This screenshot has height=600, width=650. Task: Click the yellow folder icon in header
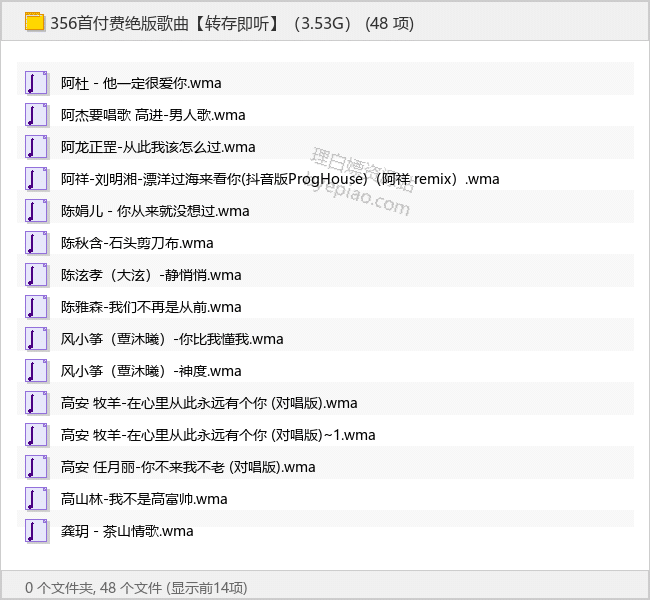pyautogui.click(x=34, y=22)
